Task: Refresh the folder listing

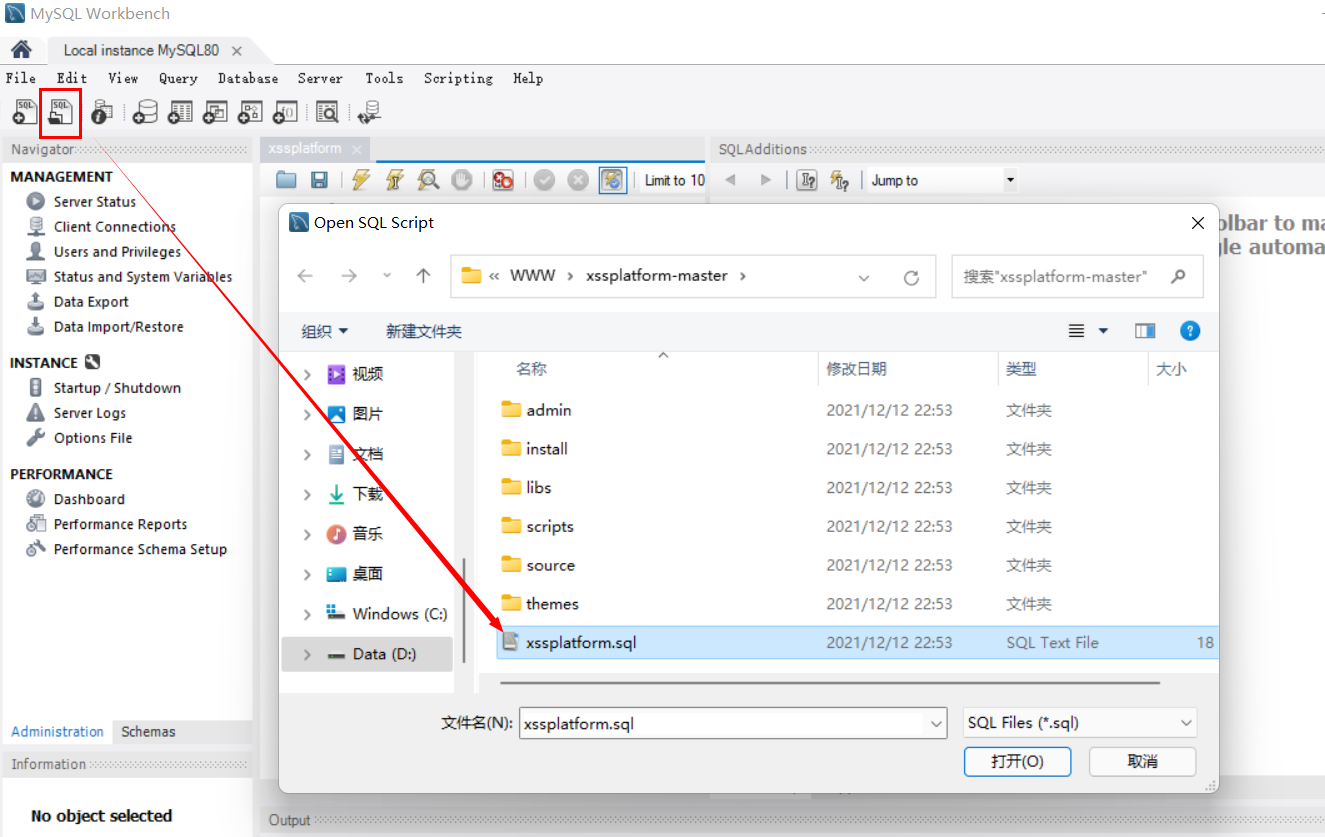Action: 911,278
